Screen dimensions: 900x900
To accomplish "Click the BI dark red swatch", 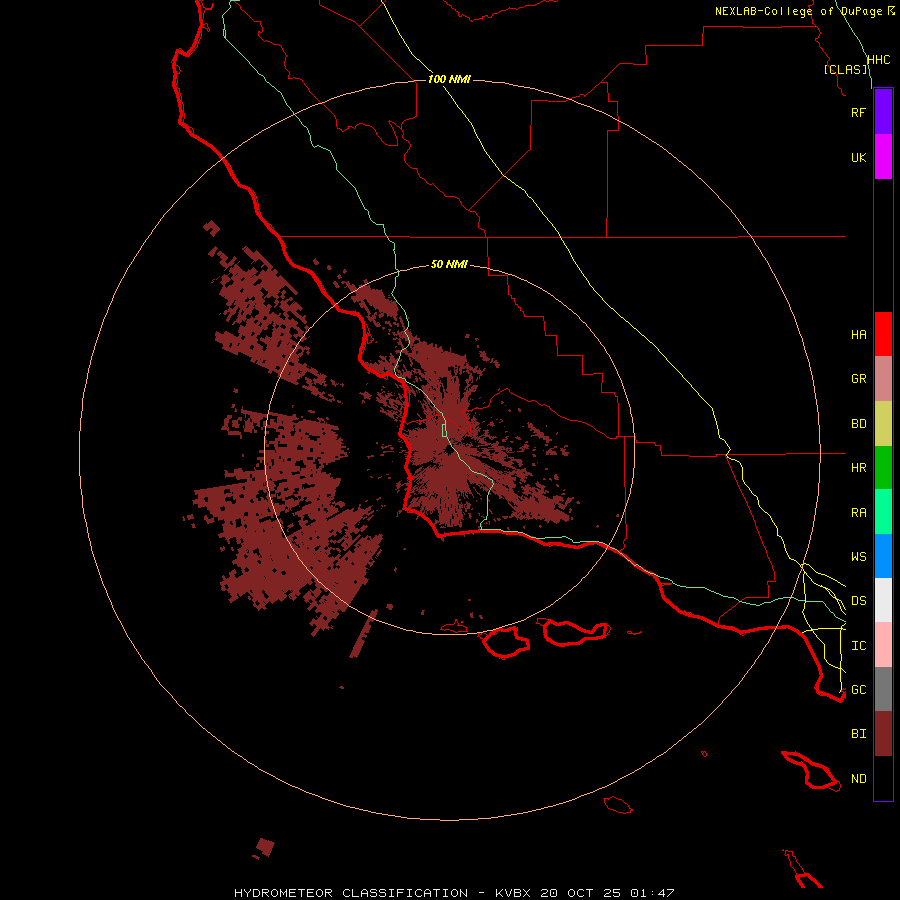I will (883, 734).
